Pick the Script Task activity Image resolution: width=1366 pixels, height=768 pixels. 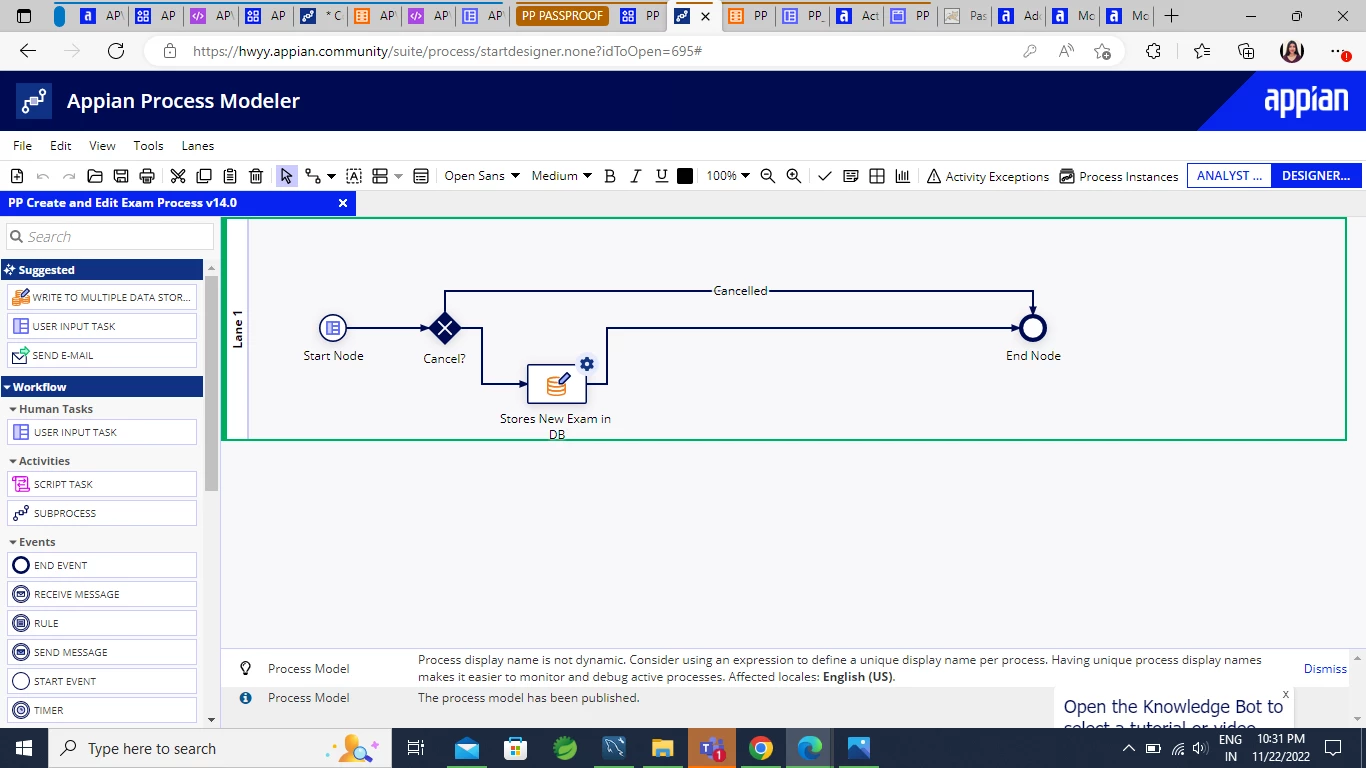(x=102, y=484)
